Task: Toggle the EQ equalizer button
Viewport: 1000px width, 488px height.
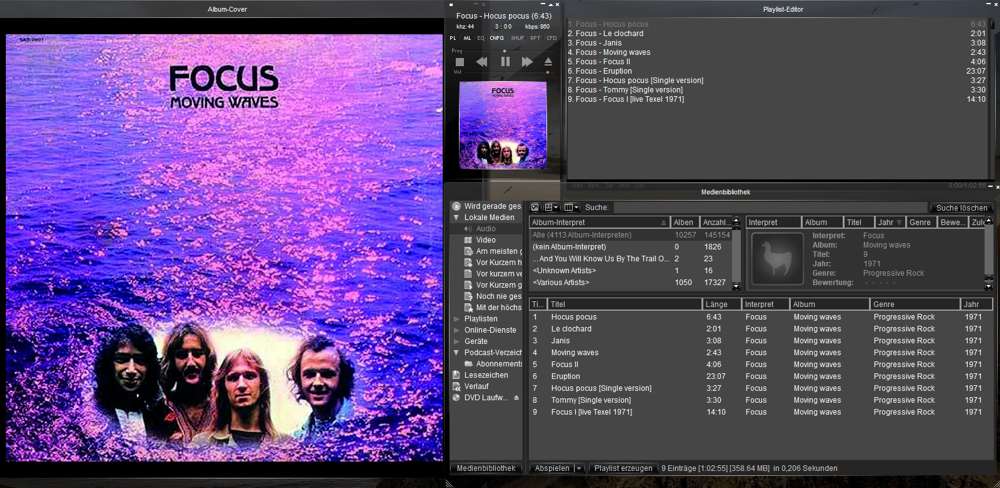Action: [481, 38]
